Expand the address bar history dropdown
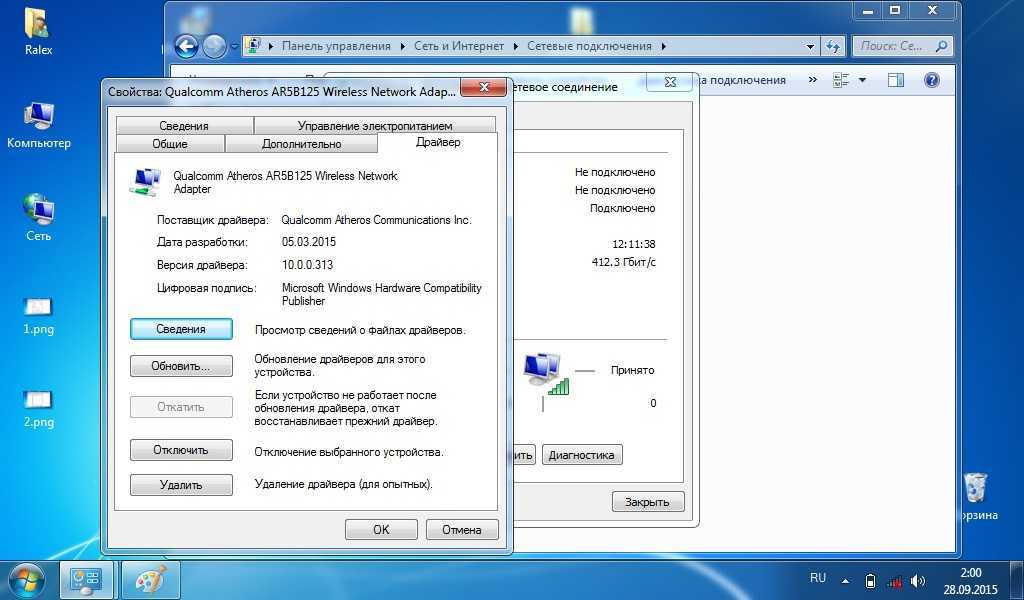The image size is (1024, 600). [x=810, y=46]
